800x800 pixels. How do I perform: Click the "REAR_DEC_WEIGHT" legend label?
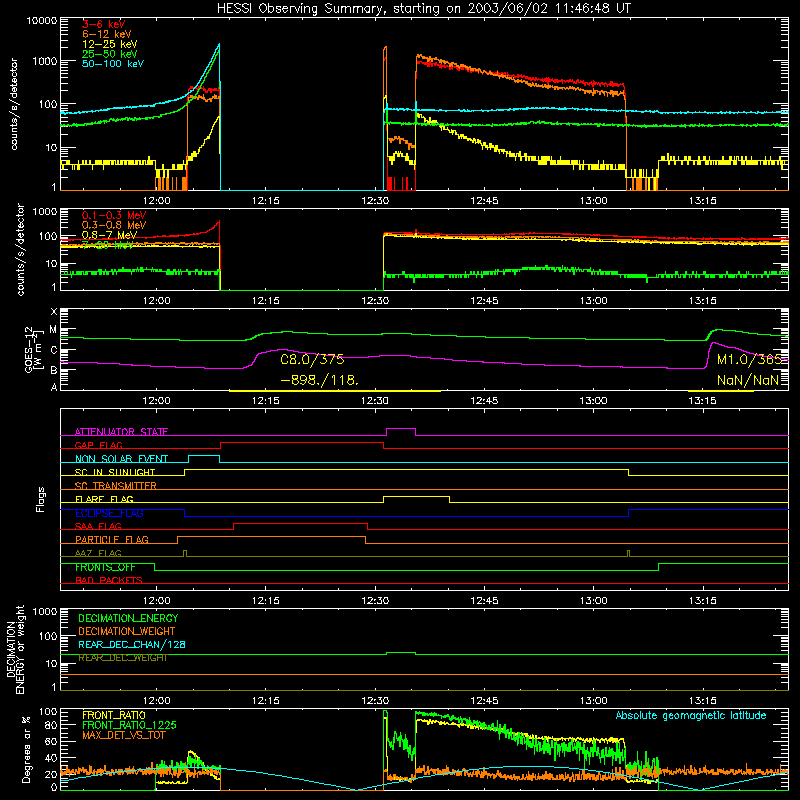click(x=123, y=658)
